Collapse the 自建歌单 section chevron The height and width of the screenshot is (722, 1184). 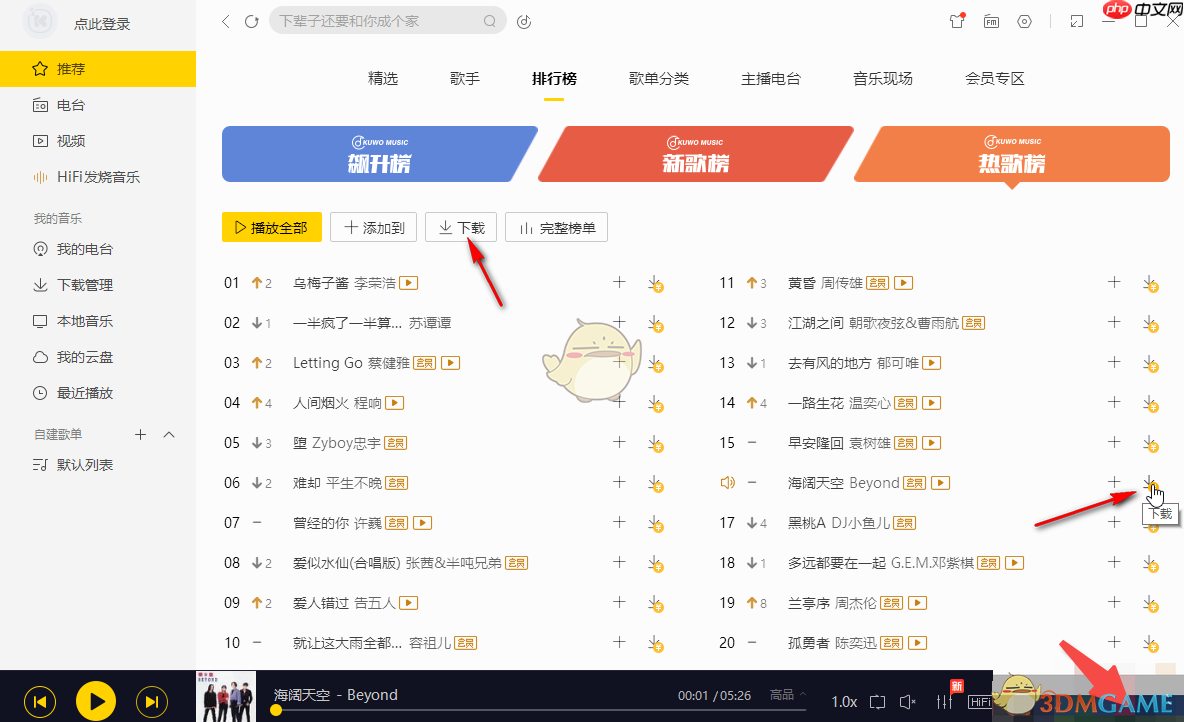pyautogui.click(x=169, y=434)
